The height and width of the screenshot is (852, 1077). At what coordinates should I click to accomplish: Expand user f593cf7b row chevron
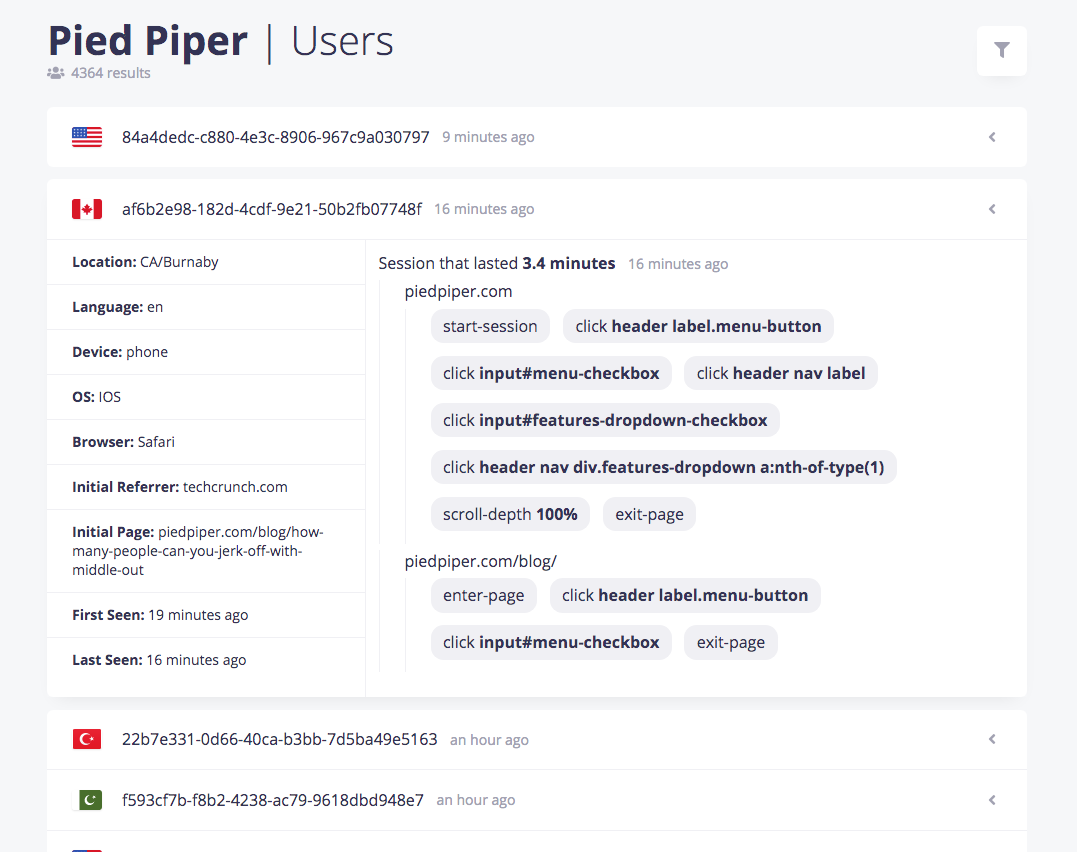992,800
